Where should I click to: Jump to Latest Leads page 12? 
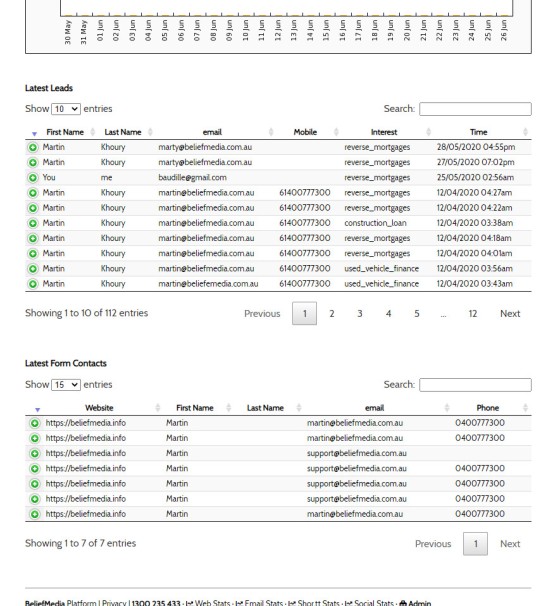pos(473,313)
